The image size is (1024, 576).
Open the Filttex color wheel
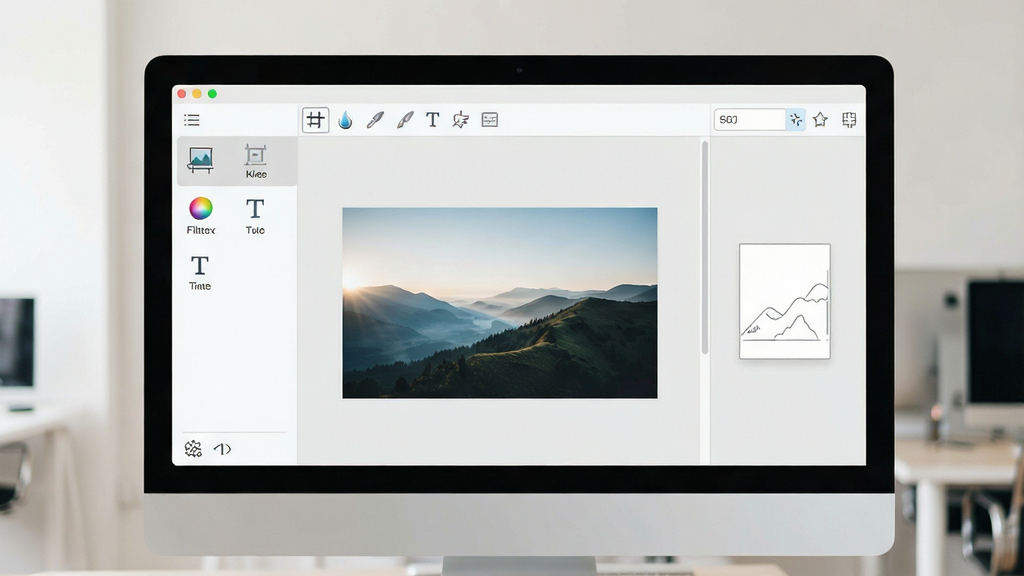pyautogui.click(x=200, y=216)
